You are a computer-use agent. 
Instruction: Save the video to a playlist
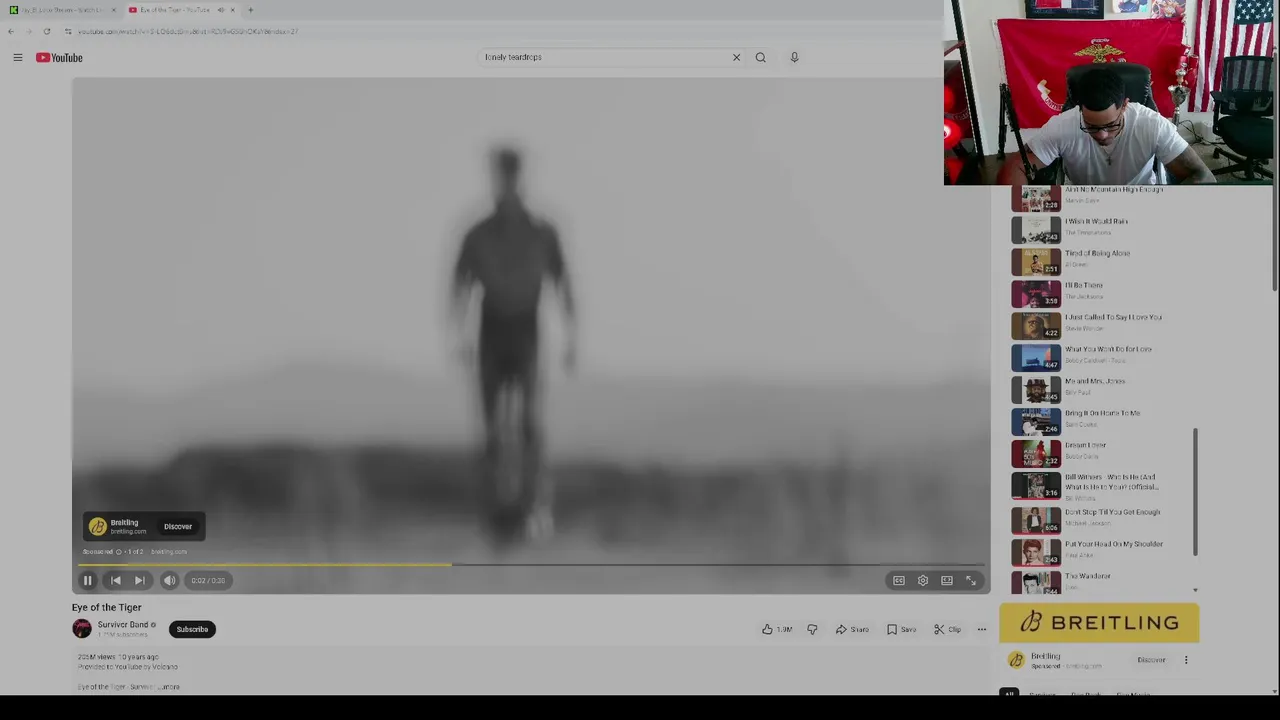point(901,629)
